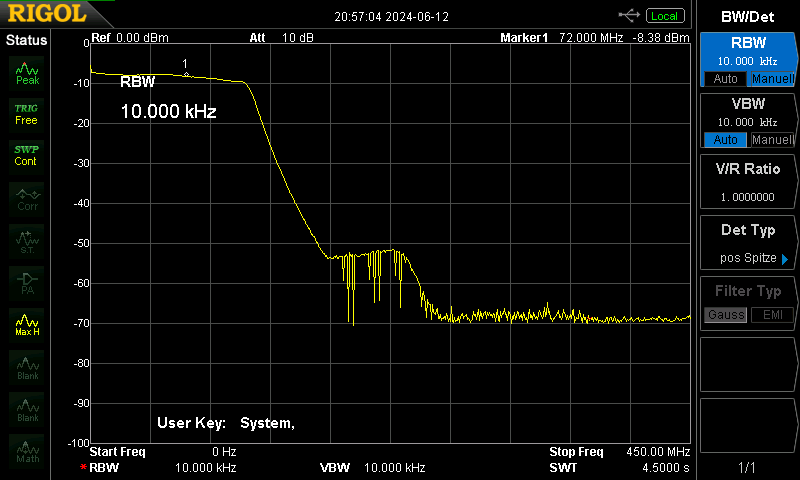The image size is (800, 480).
Task: Click the Local mode indicator
Action: (665, 16)
